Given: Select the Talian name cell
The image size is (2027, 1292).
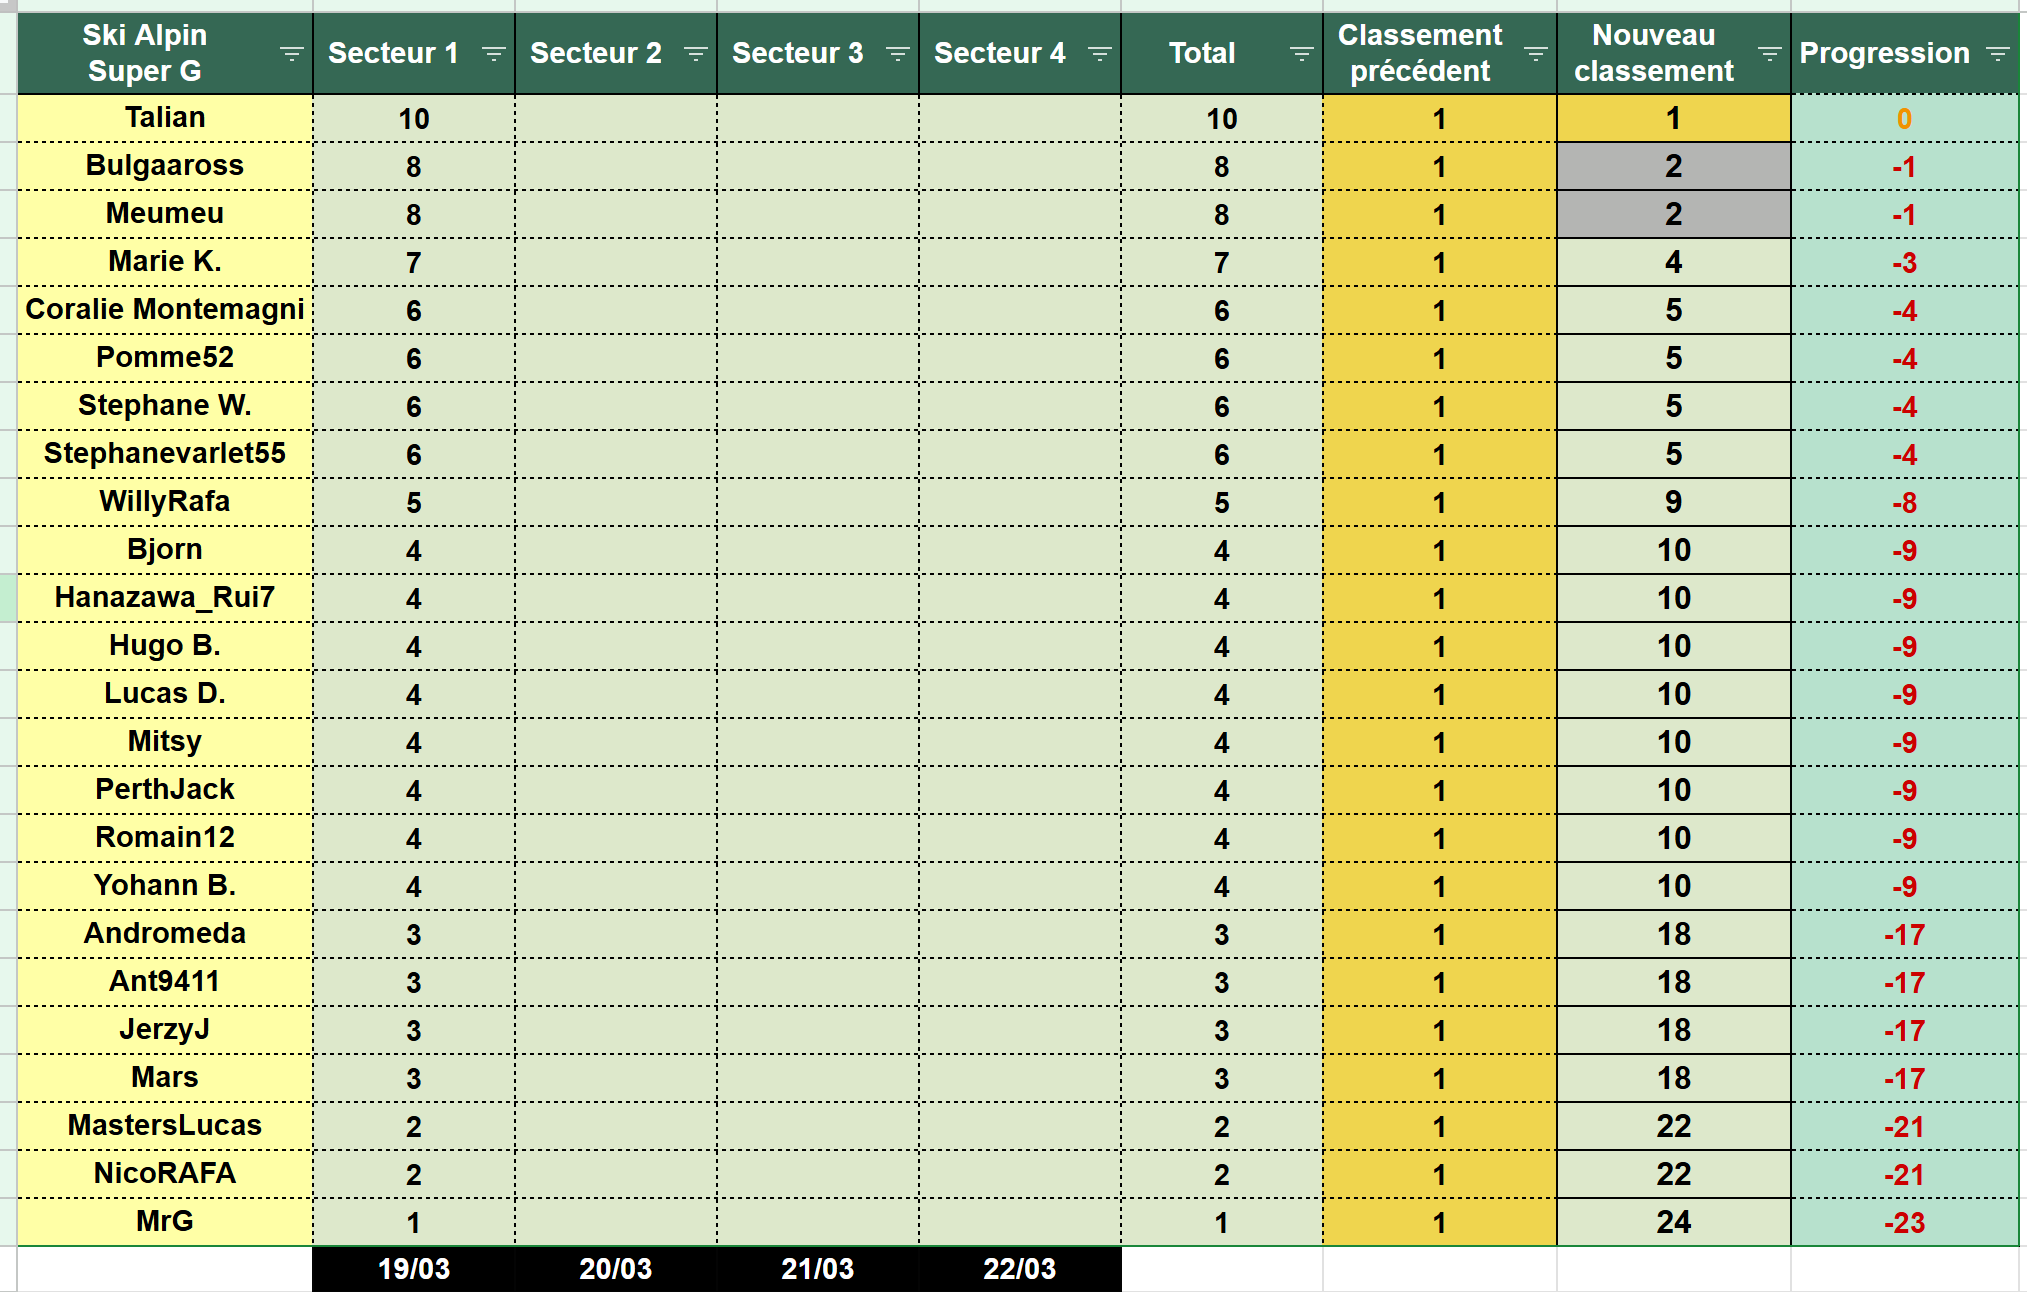Looking at the screenshot, I should pyautogui.click(x=165, y=118).
